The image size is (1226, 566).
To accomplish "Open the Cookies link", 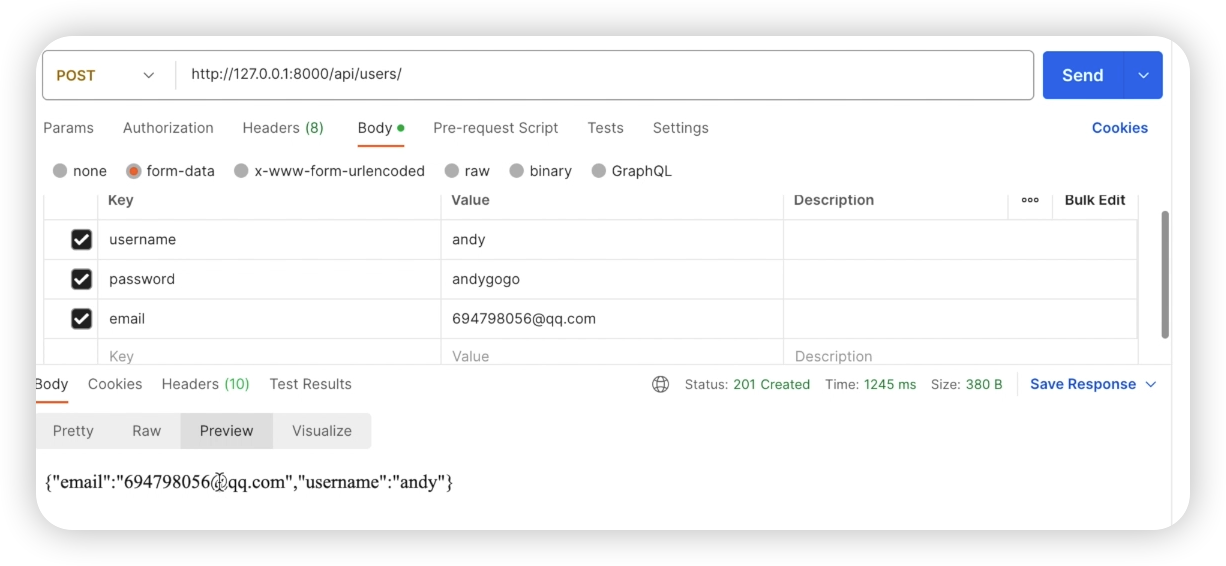I will tap(1119, 128).
